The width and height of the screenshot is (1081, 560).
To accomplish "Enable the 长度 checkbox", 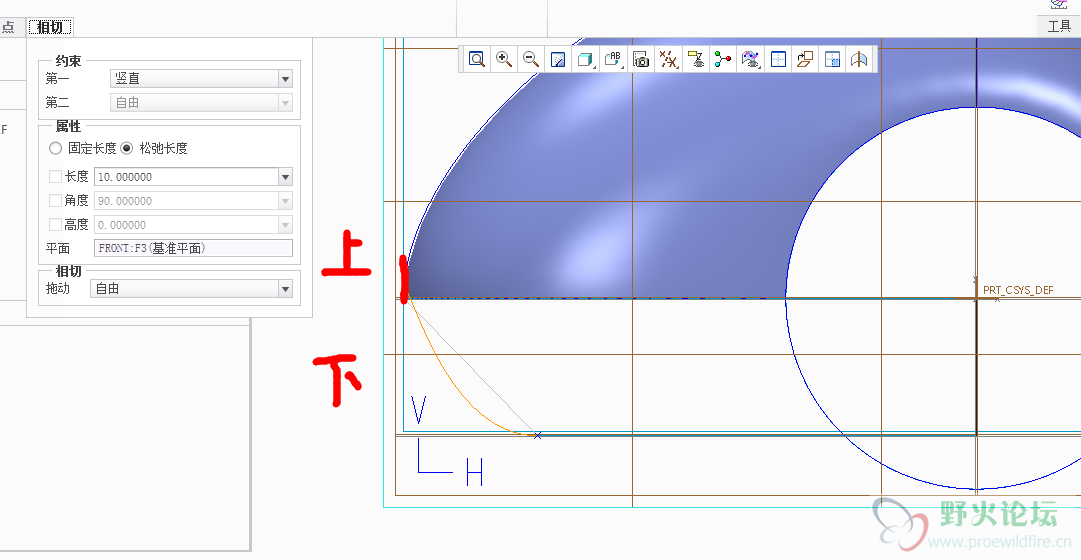I will point(55,177).
